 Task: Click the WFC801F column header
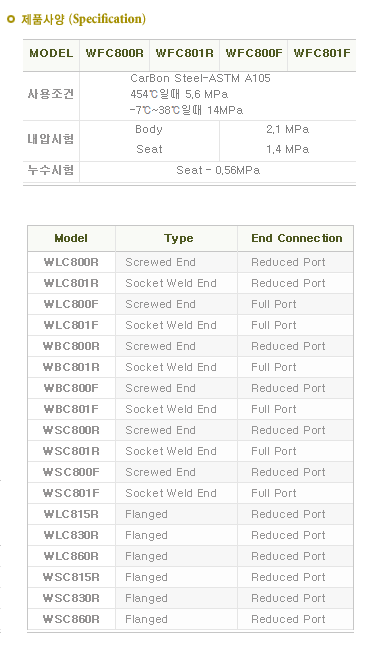(x=322, y=53)
